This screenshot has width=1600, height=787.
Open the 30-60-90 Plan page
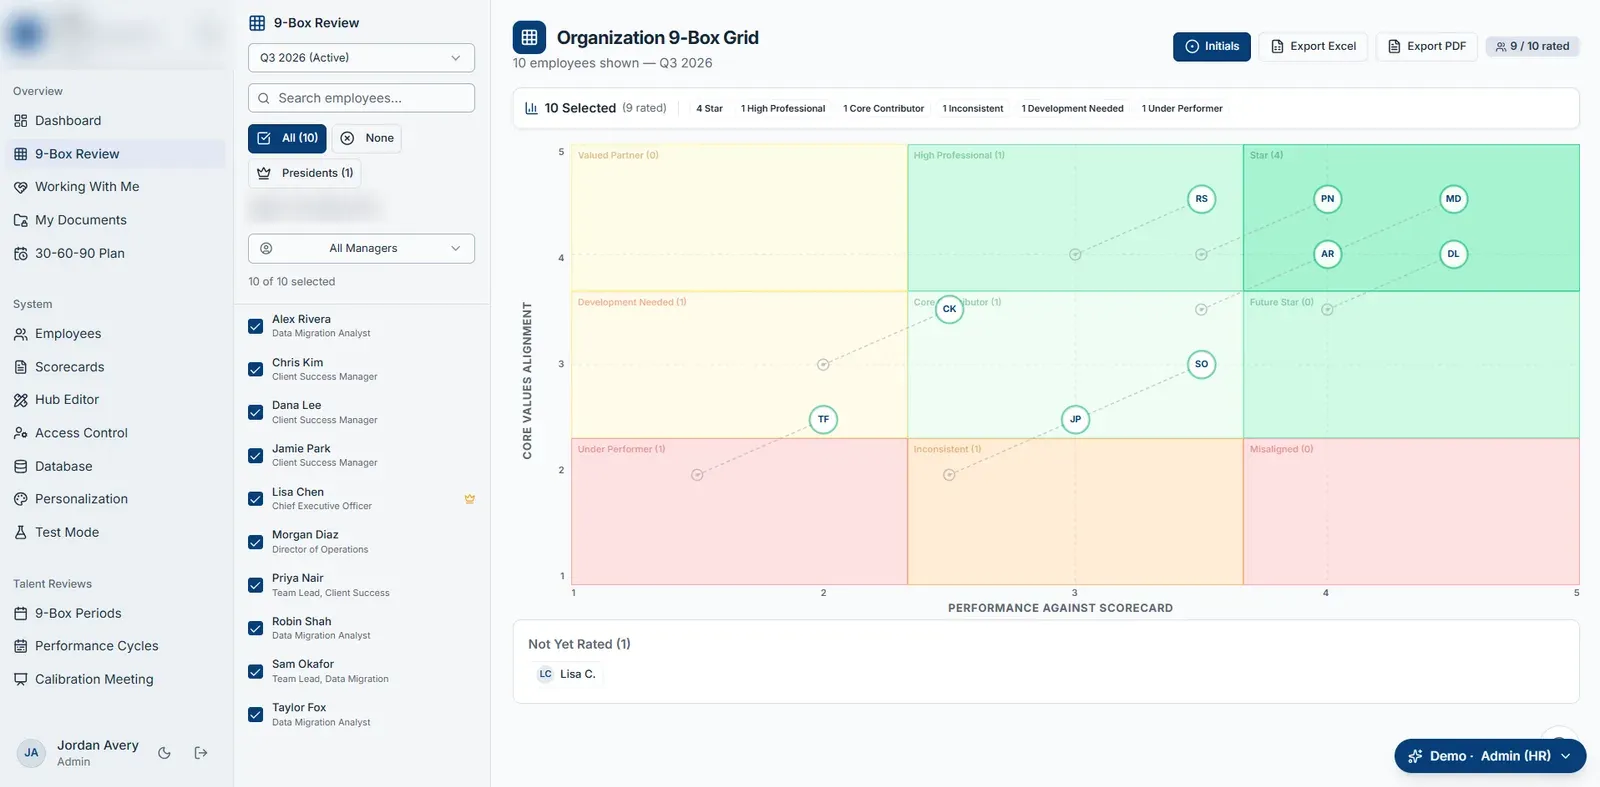pyautogui.click(x=80, y=253)
